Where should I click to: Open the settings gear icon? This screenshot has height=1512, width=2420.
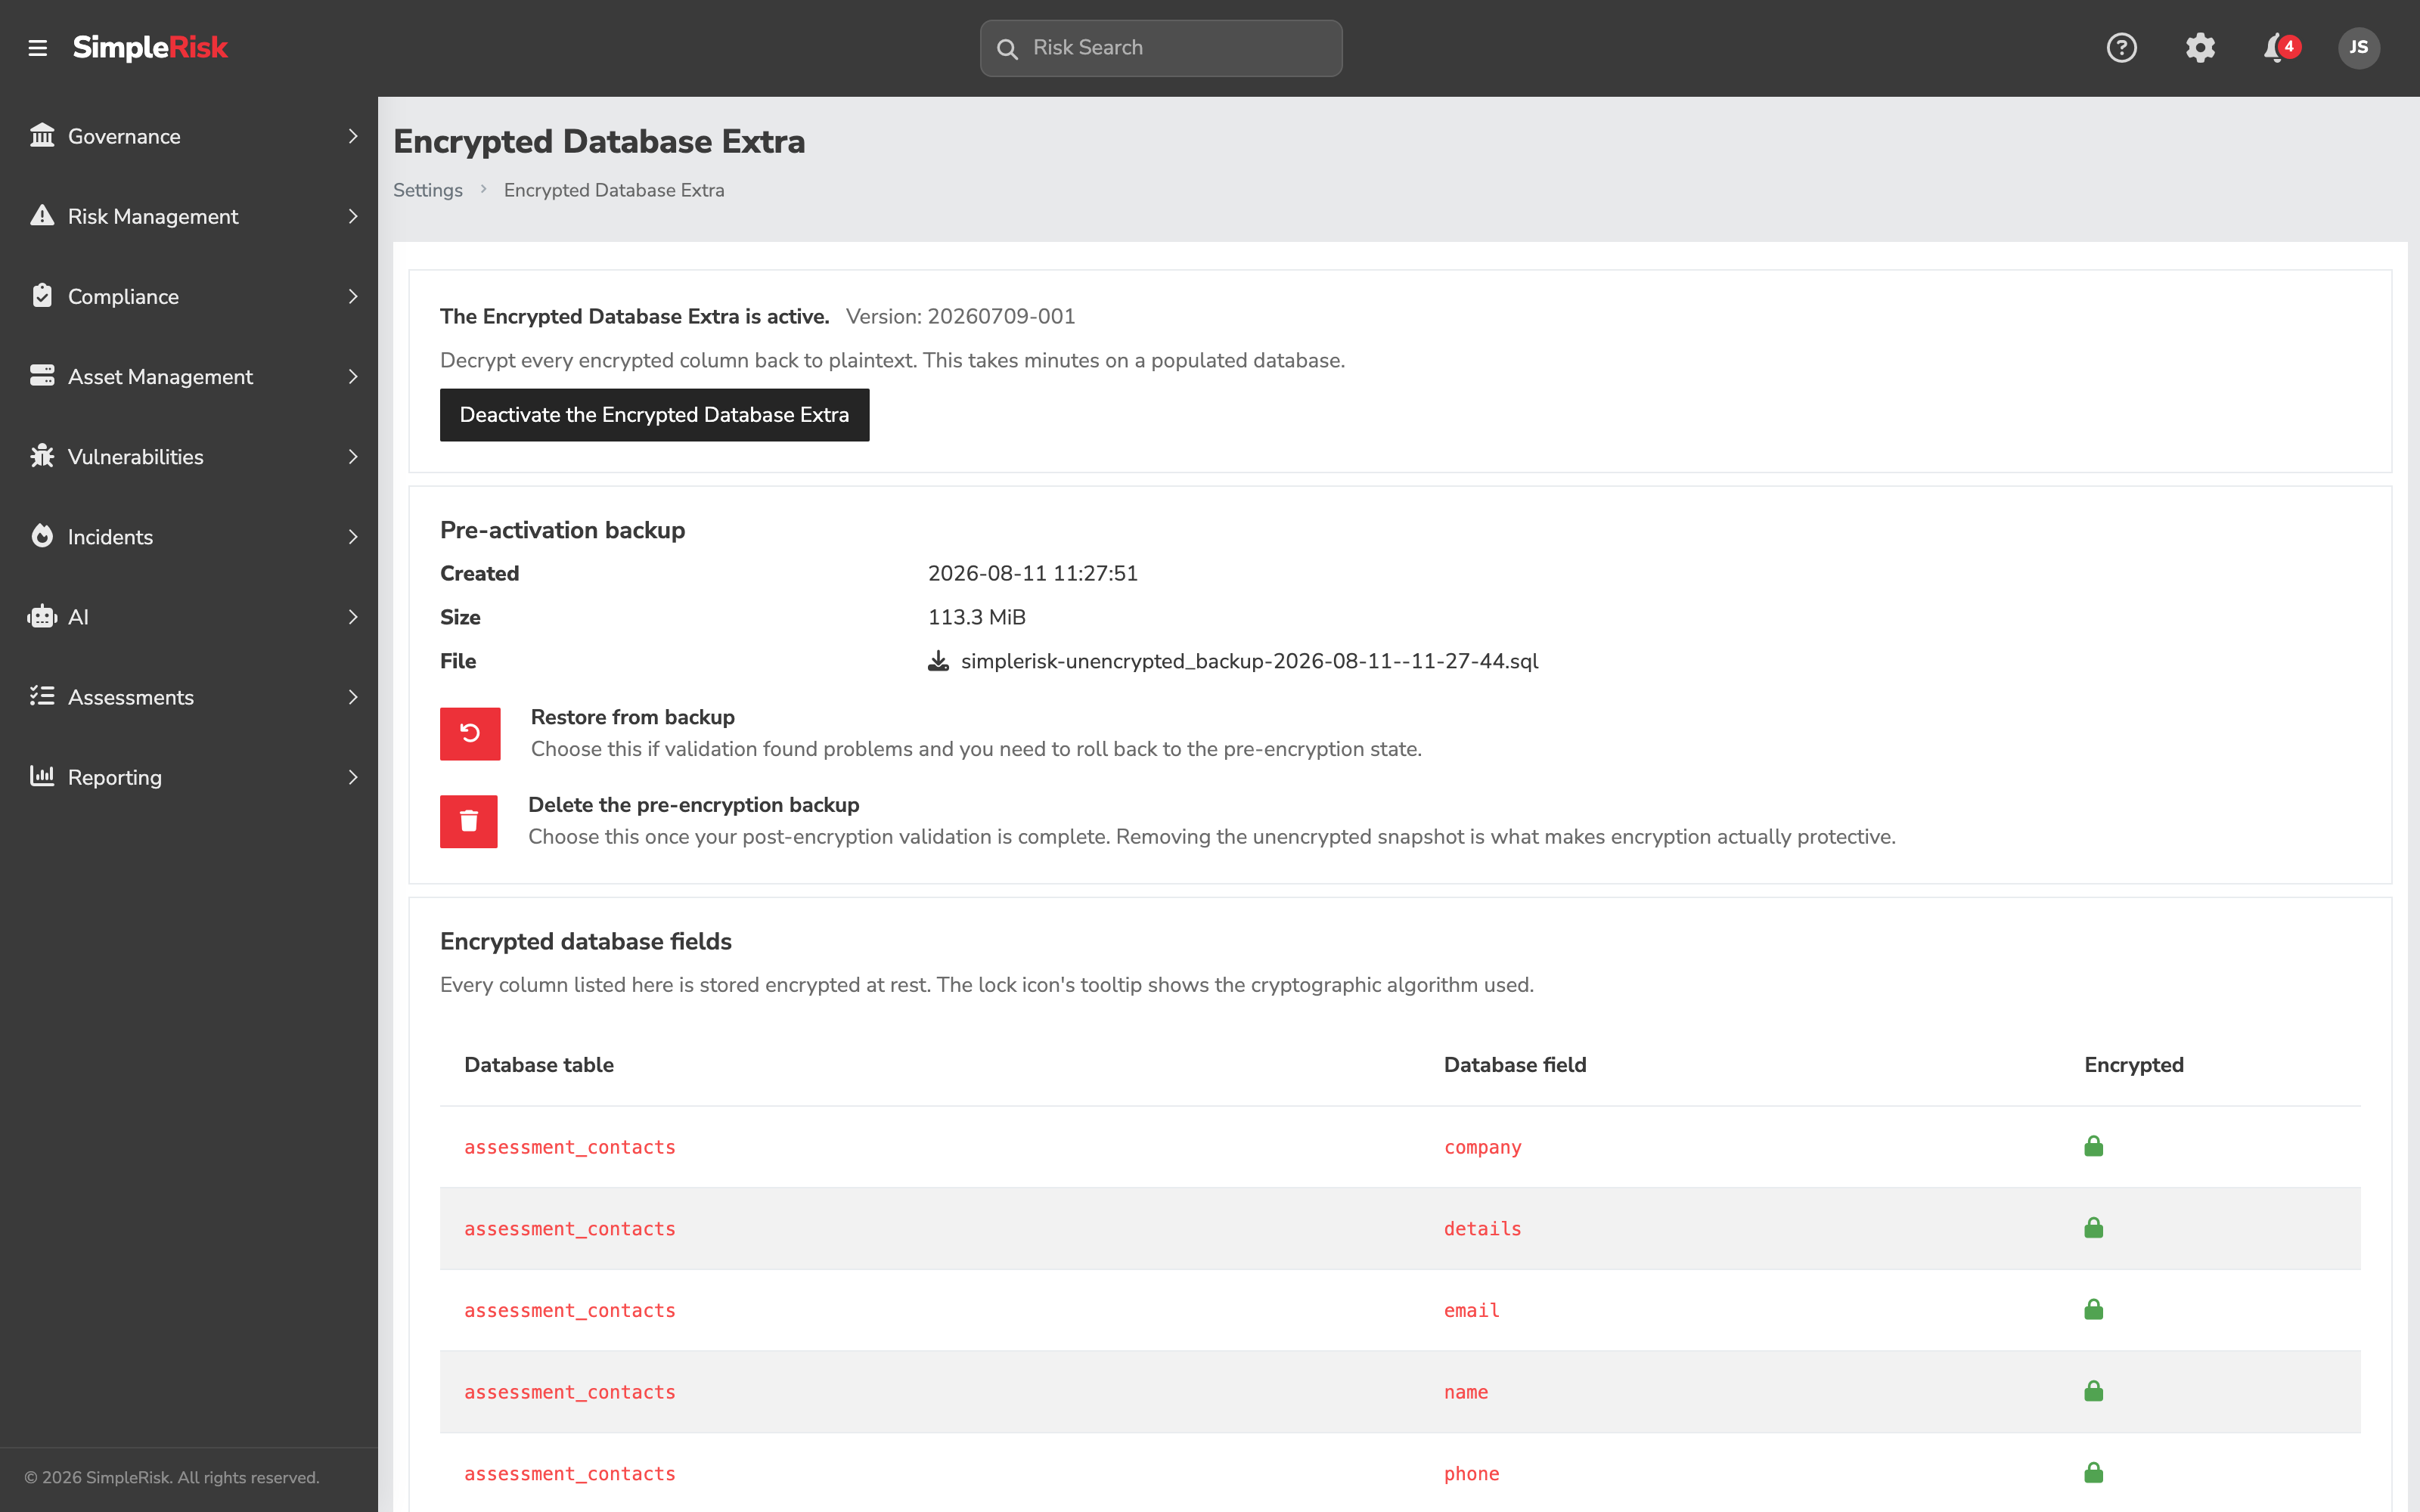2200,47
